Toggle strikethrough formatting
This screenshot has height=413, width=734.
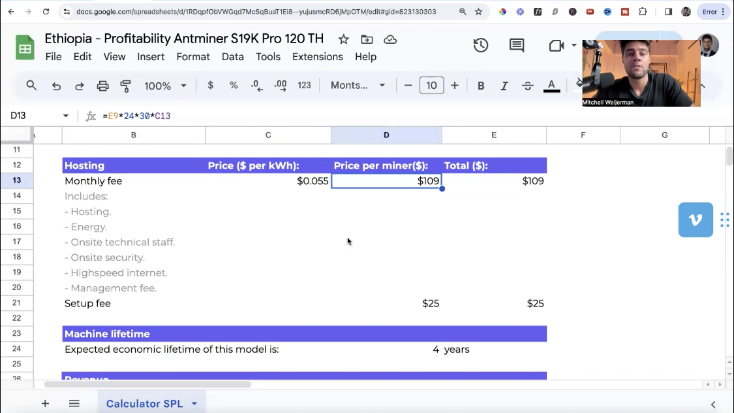pos(527,86)
